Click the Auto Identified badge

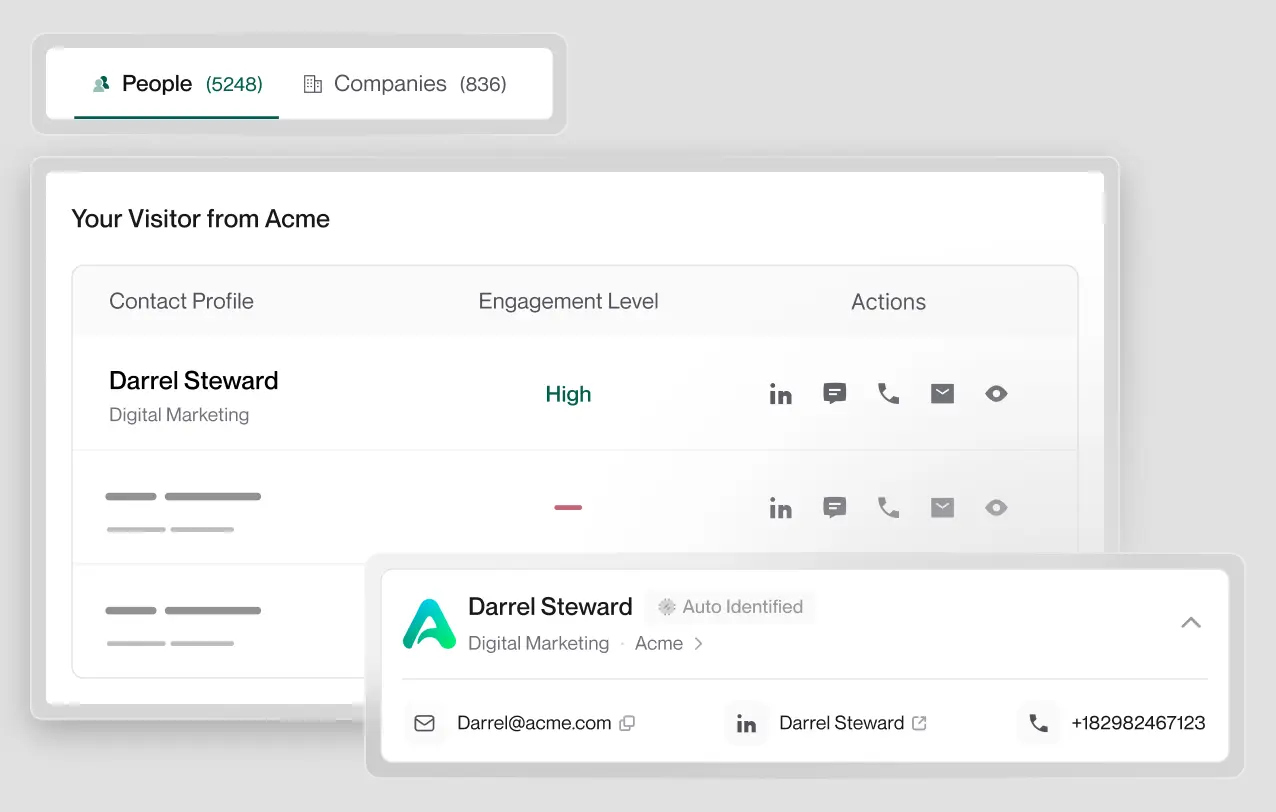pos(730,607)
